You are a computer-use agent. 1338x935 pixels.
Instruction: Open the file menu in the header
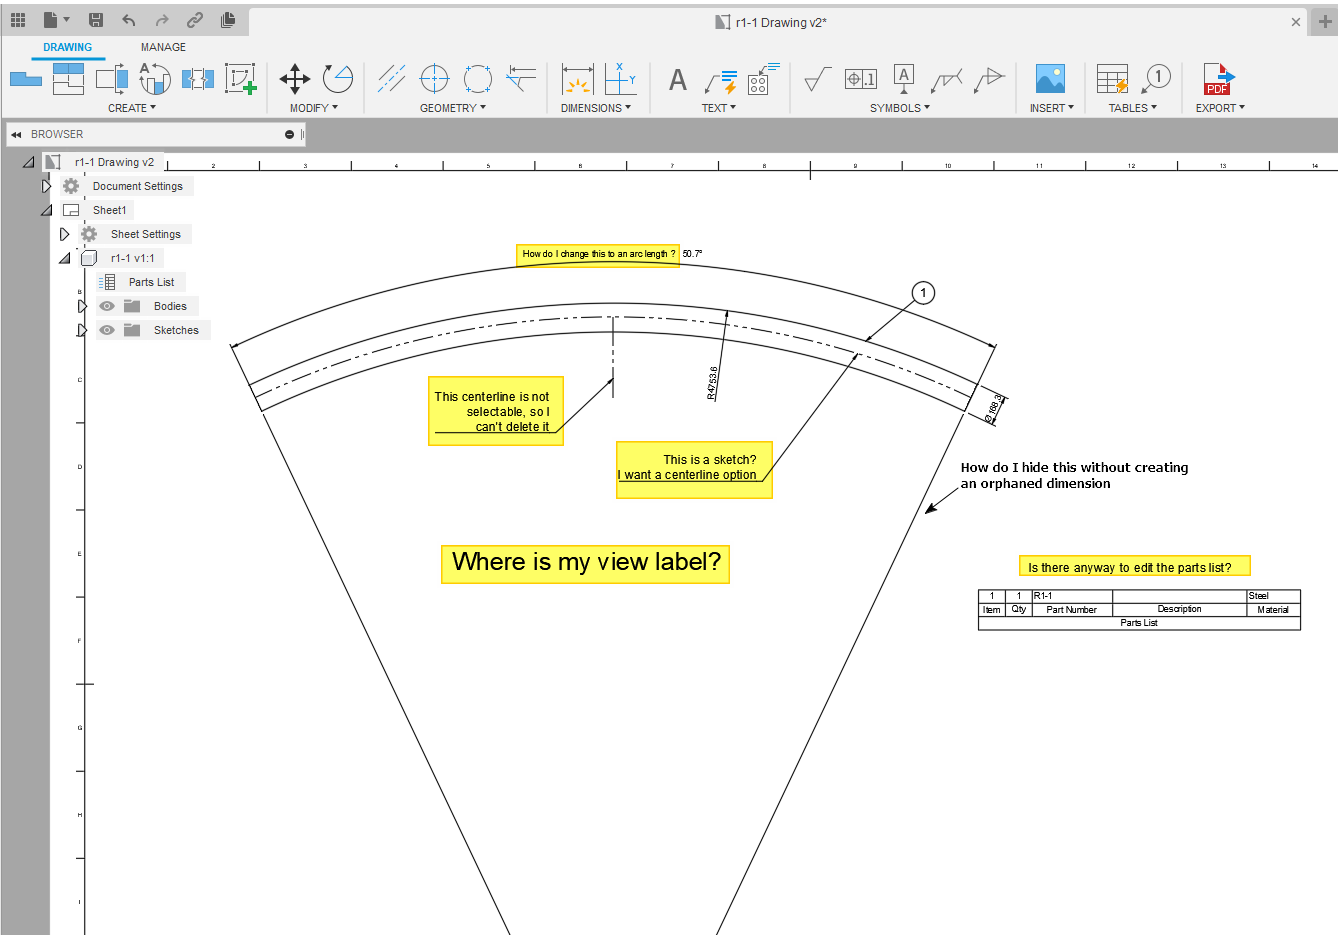[57, 21]
